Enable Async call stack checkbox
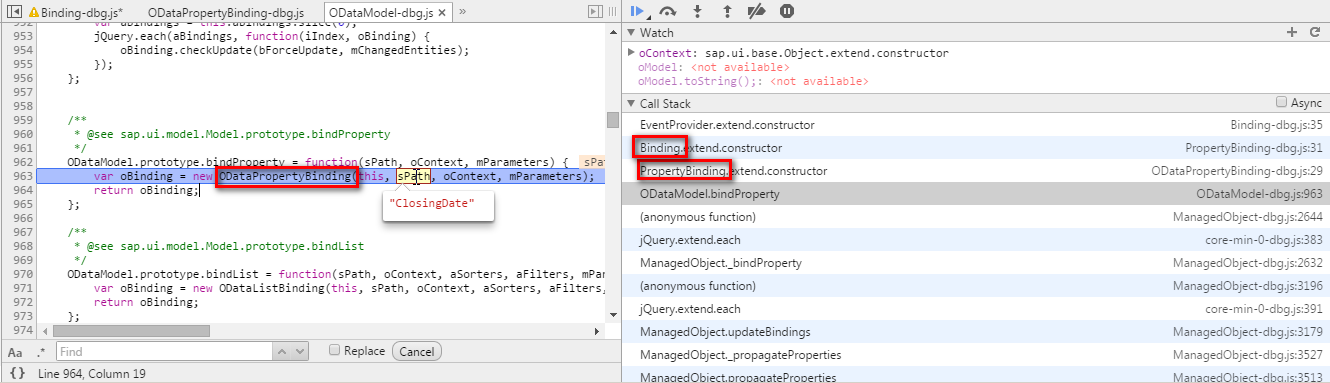 point(1281,103)
